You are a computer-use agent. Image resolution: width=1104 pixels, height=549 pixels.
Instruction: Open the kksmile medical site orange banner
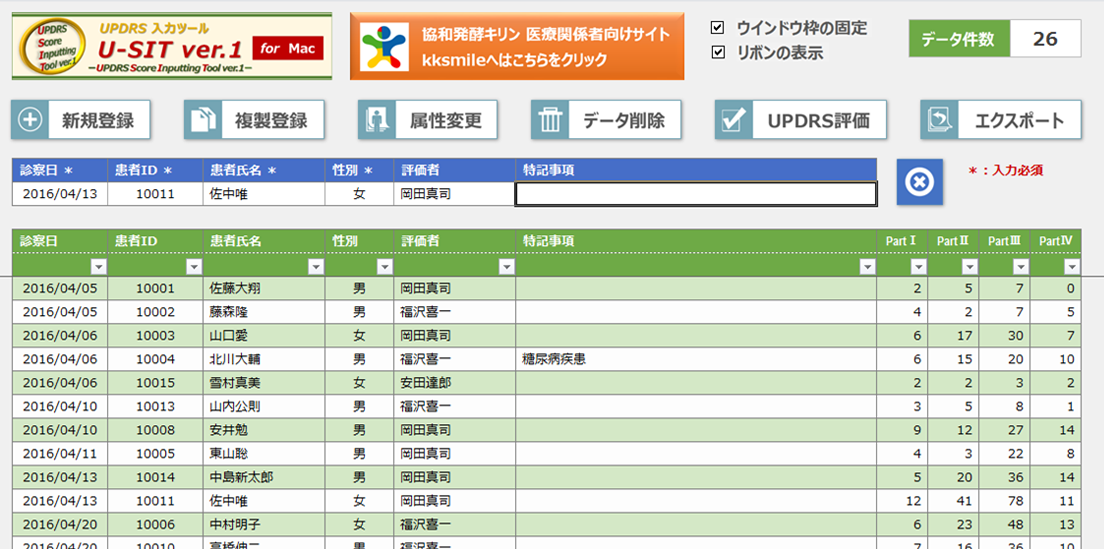(x=516, y=46)
